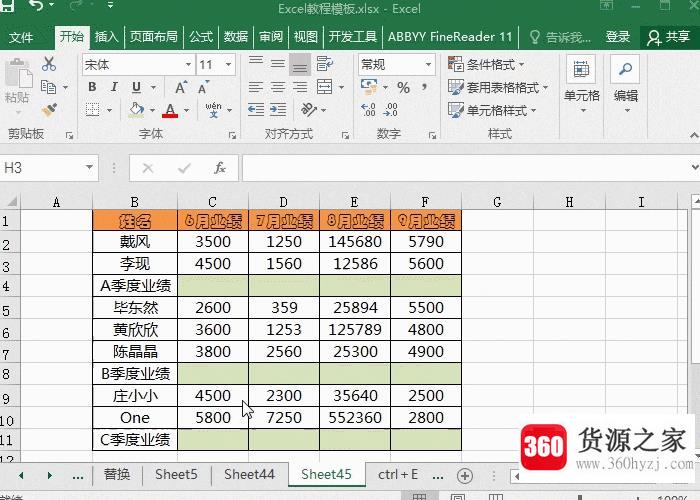Apply fill color bucket
The height and width of the screenshot is (500, 700).
(x=137, y=110)
